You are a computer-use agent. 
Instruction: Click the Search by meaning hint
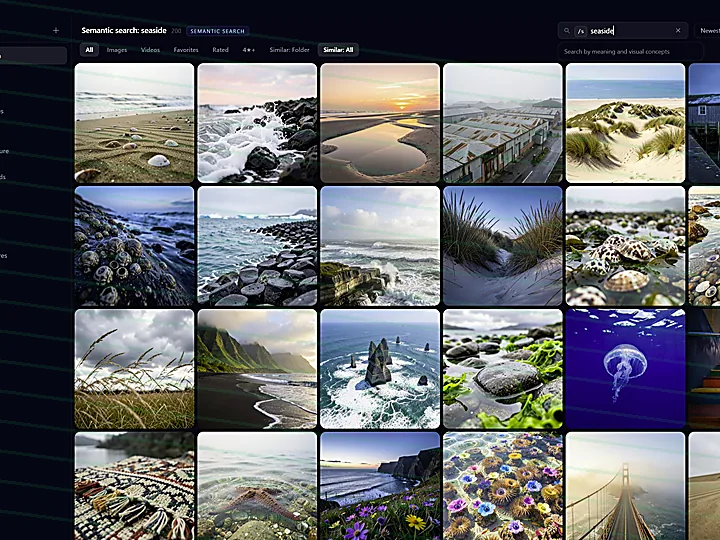616,51
